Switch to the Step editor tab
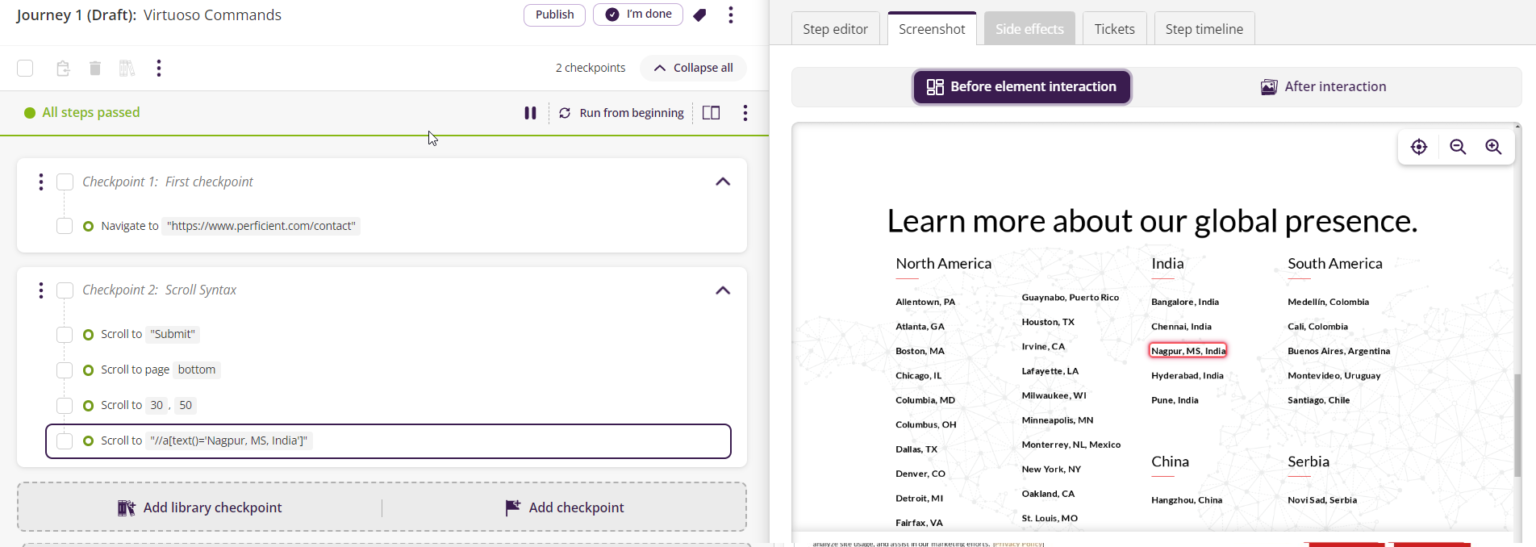 pyautogui.click(x=835, y=29)
